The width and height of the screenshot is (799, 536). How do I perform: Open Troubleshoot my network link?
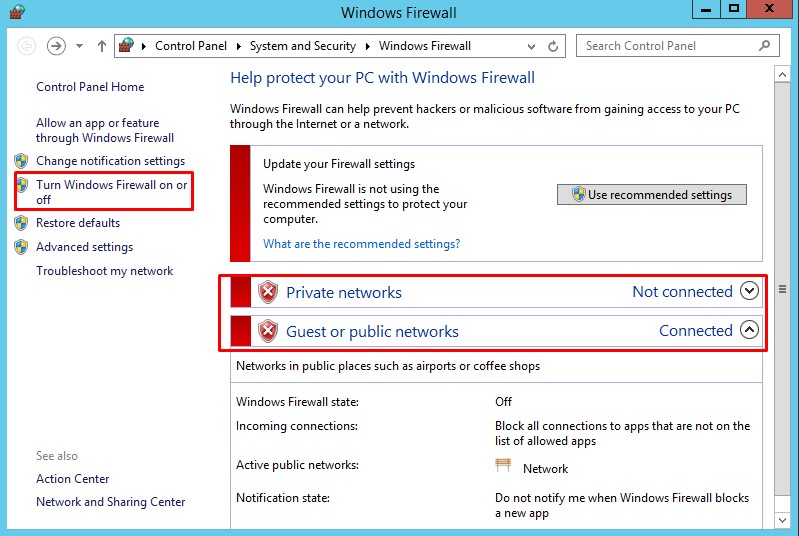pos(104,271)
